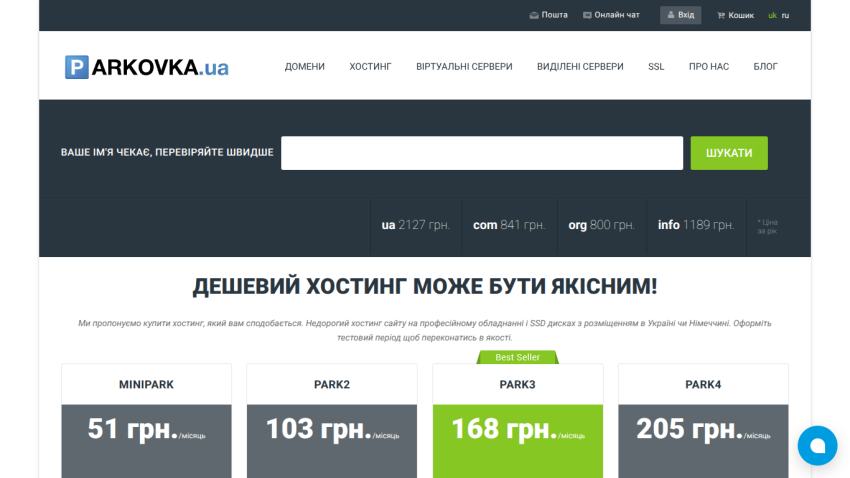850x478 pixels.
Task: Select the ua 2127 грн. domain price
Action: coord(416,225)
